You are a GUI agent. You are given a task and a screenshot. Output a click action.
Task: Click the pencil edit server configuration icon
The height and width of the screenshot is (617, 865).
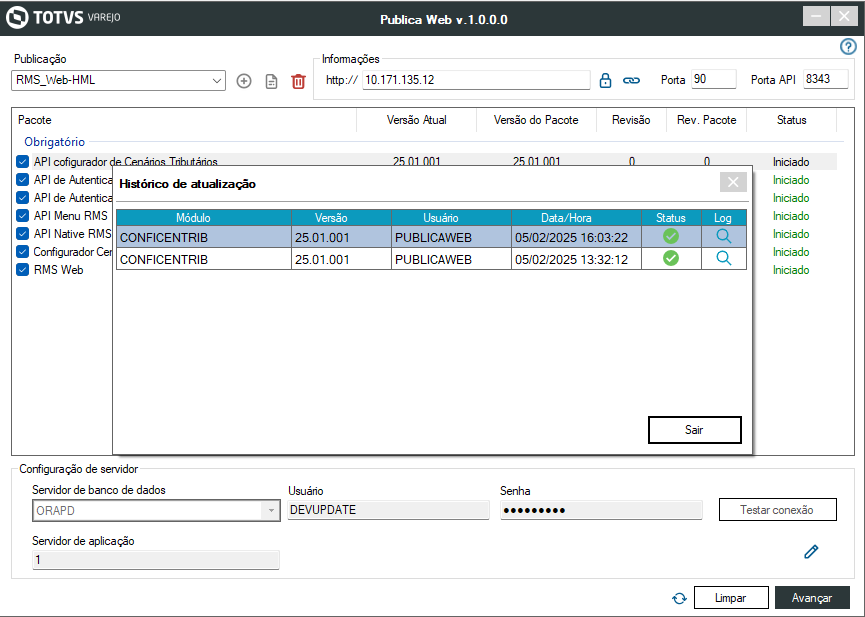pyautogui.click(x=811, y=551)
